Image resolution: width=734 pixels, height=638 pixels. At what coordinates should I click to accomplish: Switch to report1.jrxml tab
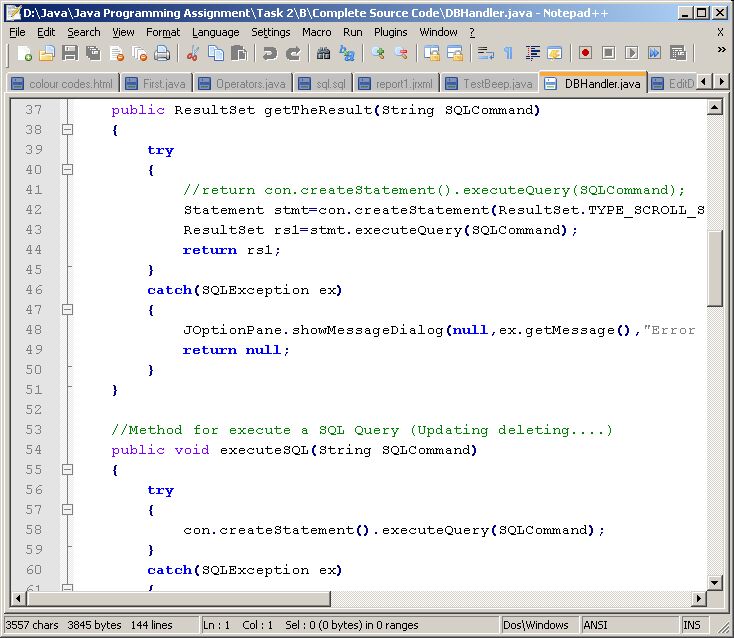pyautogui.click(x=396, y=84)
